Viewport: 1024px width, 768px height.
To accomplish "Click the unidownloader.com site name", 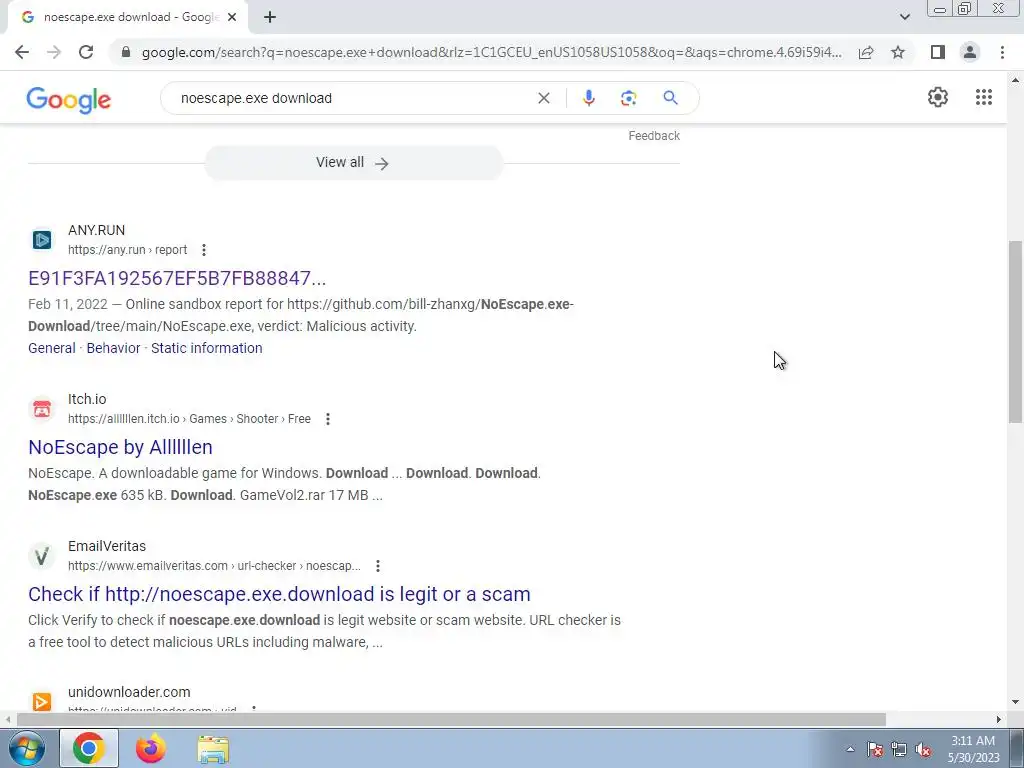I will point(129,692).
